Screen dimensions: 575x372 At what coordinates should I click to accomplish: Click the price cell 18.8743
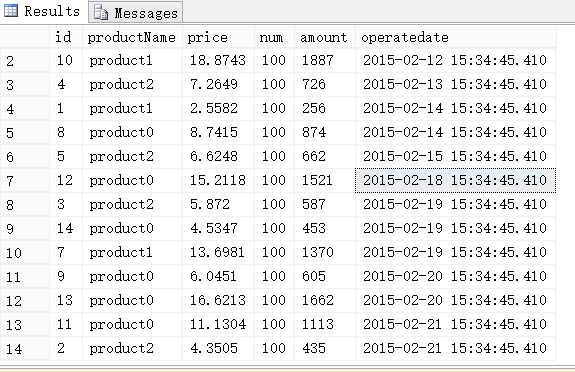(x=219, y=61)
